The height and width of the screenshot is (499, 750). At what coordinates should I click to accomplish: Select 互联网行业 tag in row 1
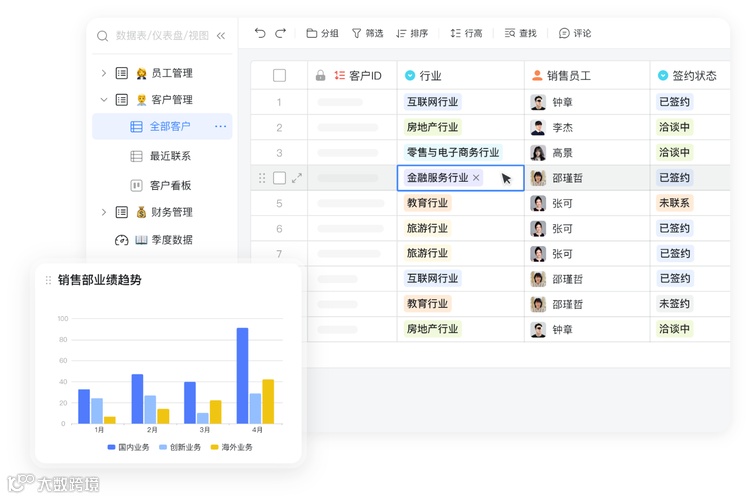point(432,102)
